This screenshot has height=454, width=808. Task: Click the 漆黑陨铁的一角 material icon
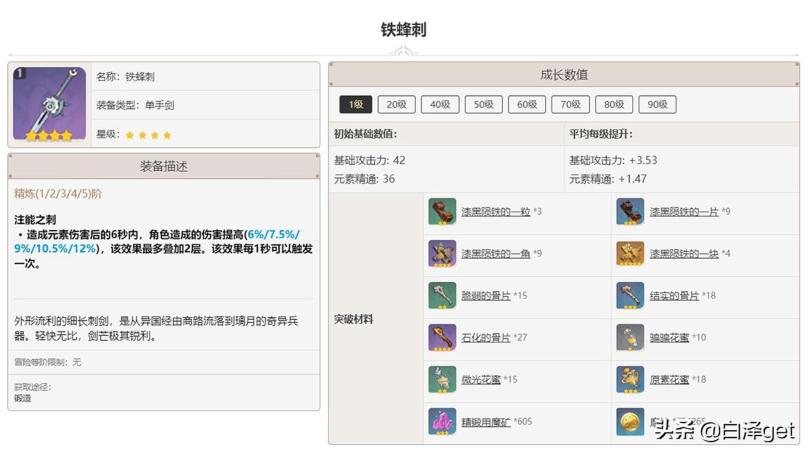442,254
